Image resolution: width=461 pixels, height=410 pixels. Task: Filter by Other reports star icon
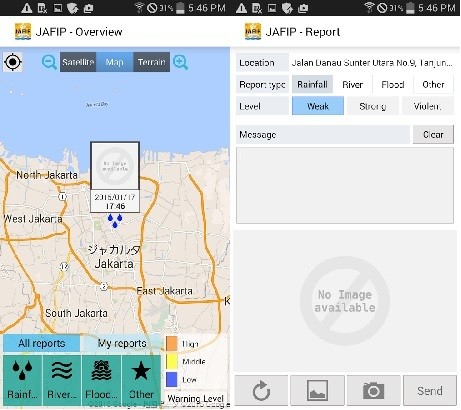(141, 380)
